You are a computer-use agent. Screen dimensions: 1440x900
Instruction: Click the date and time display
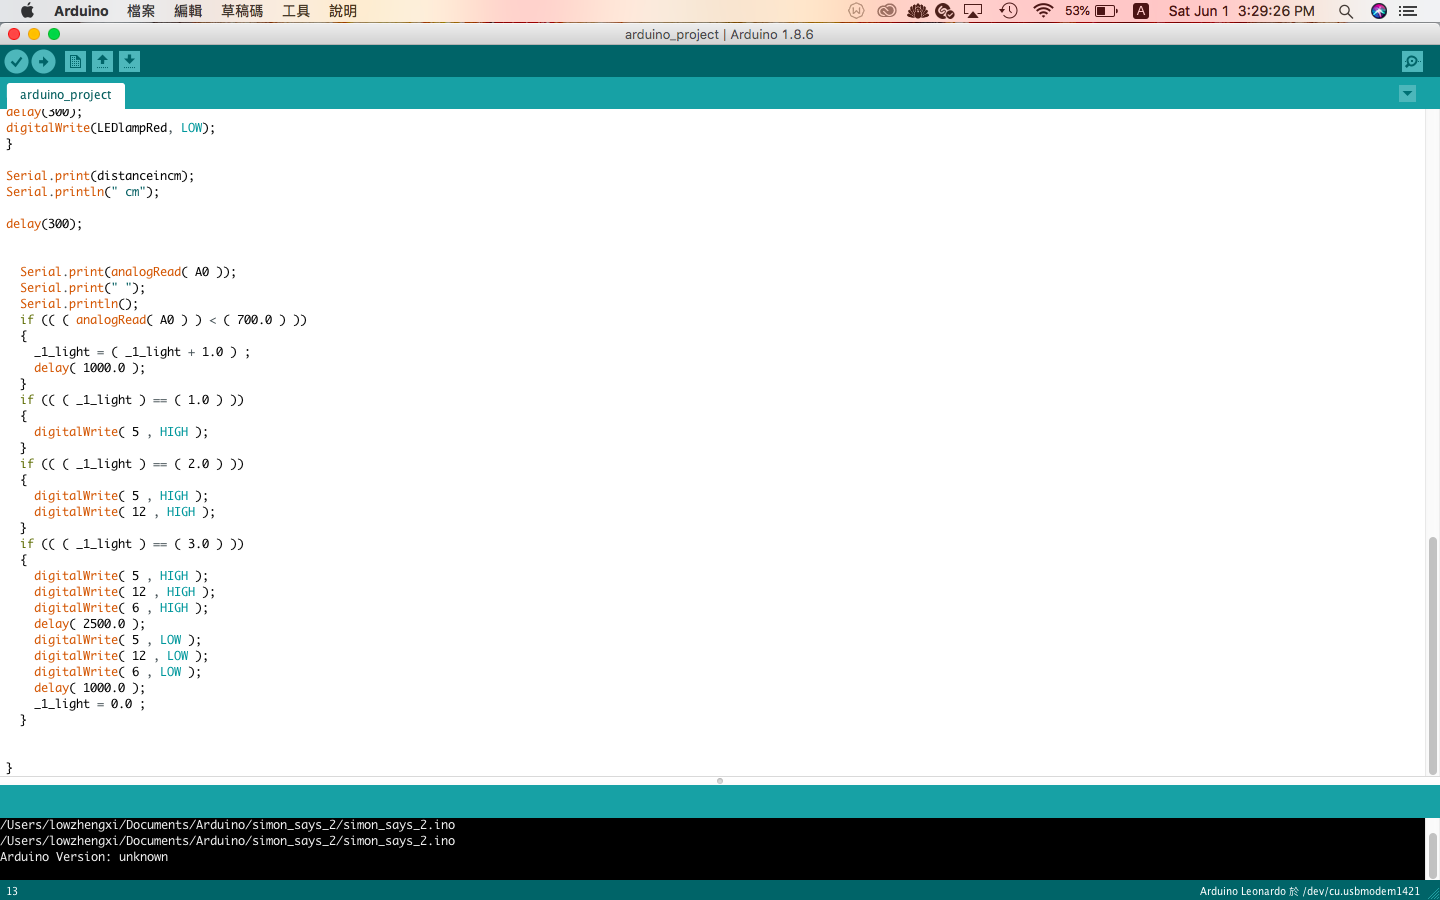coord(1241,11)
